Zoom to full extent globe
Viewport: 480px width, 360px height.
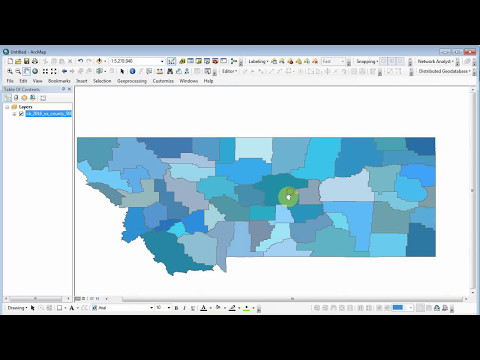[35, 71]
